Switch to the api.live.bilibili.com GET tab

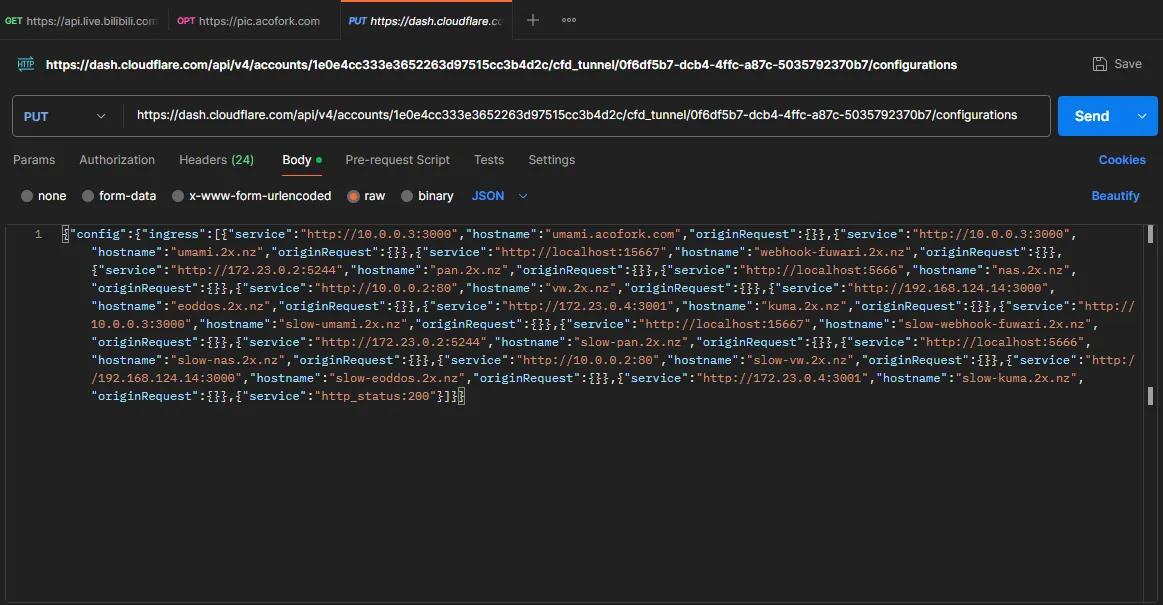[81, 21]
